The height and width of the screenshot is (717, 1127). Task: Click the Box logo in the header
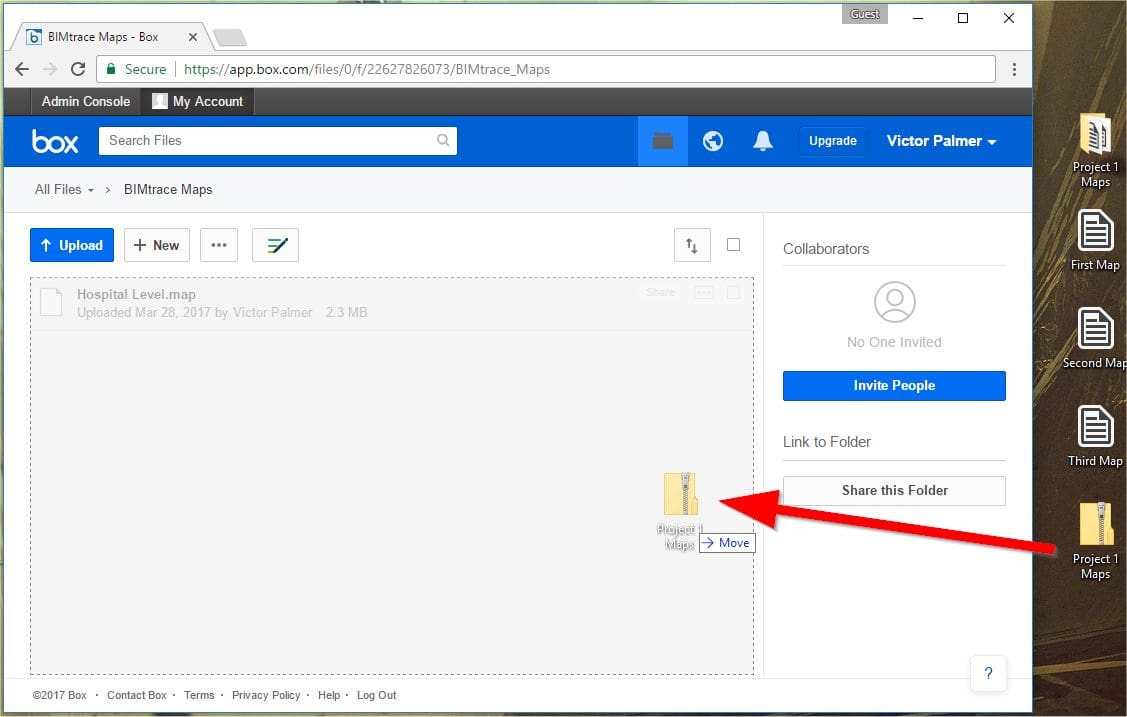tap(55, 141)
